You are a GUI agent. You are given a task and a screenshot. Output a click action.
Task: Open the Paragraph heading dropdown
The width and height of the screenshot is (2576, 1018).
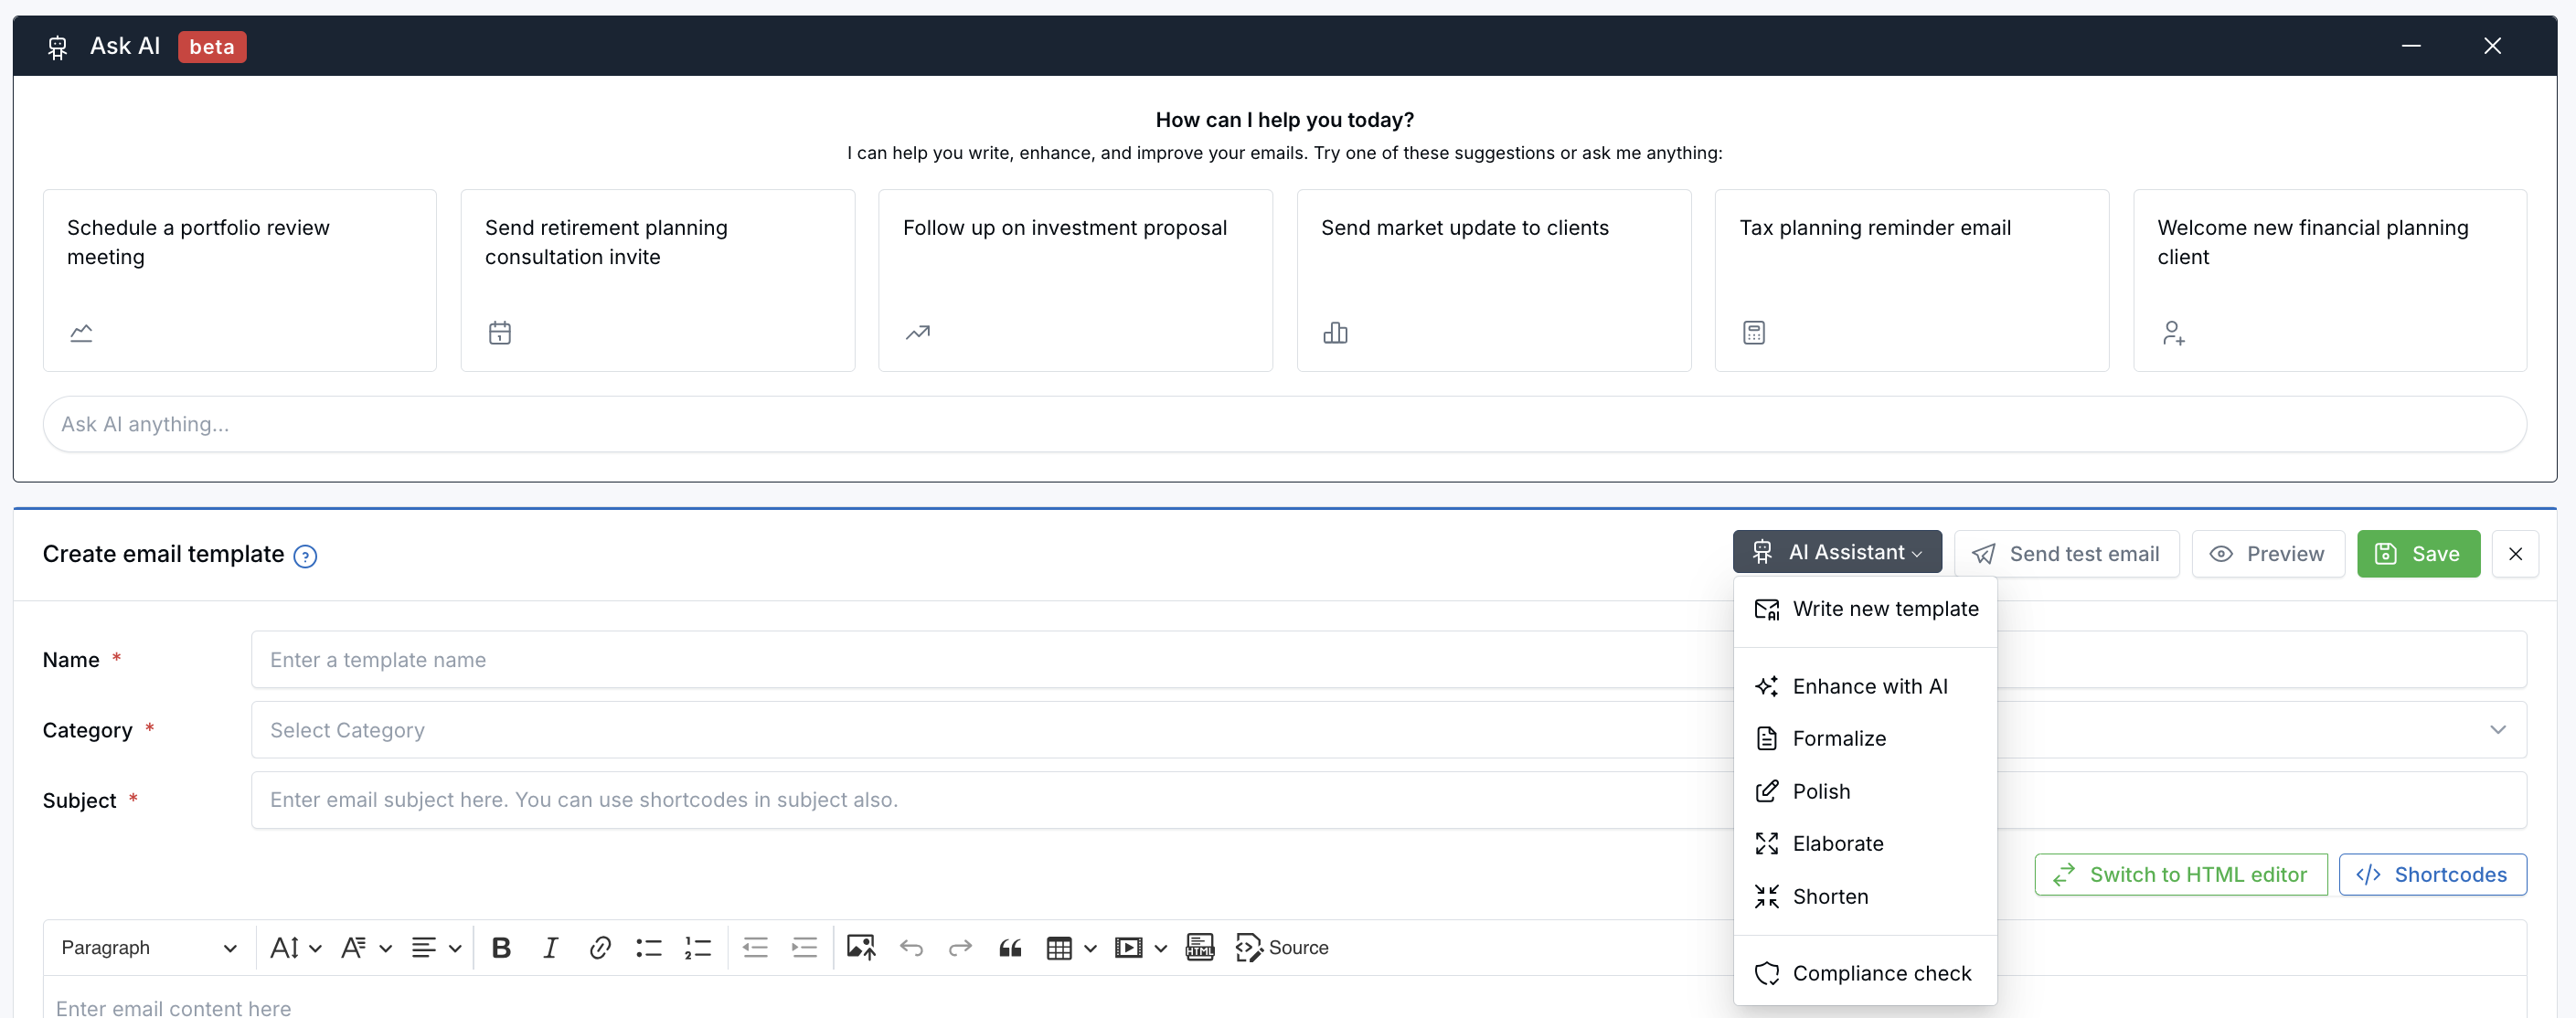(148, 947)
